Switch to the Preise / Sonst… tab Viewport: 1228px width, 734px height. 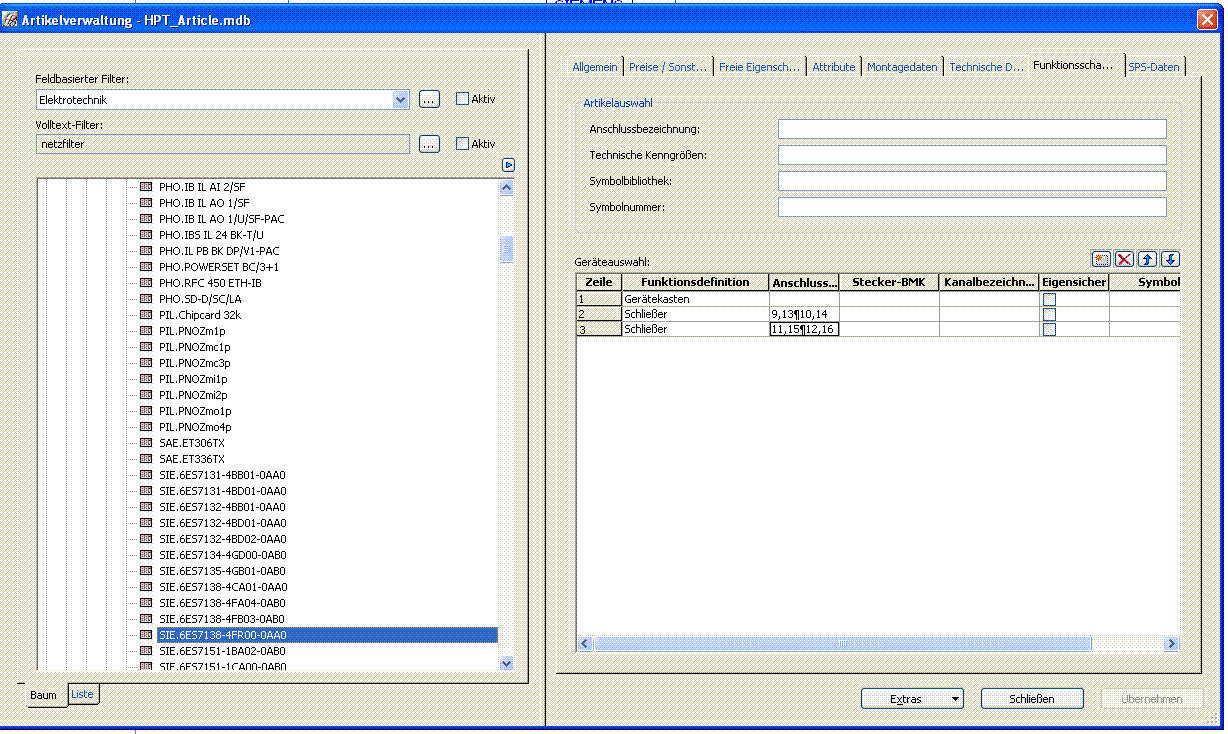click(x=668, y=67)
